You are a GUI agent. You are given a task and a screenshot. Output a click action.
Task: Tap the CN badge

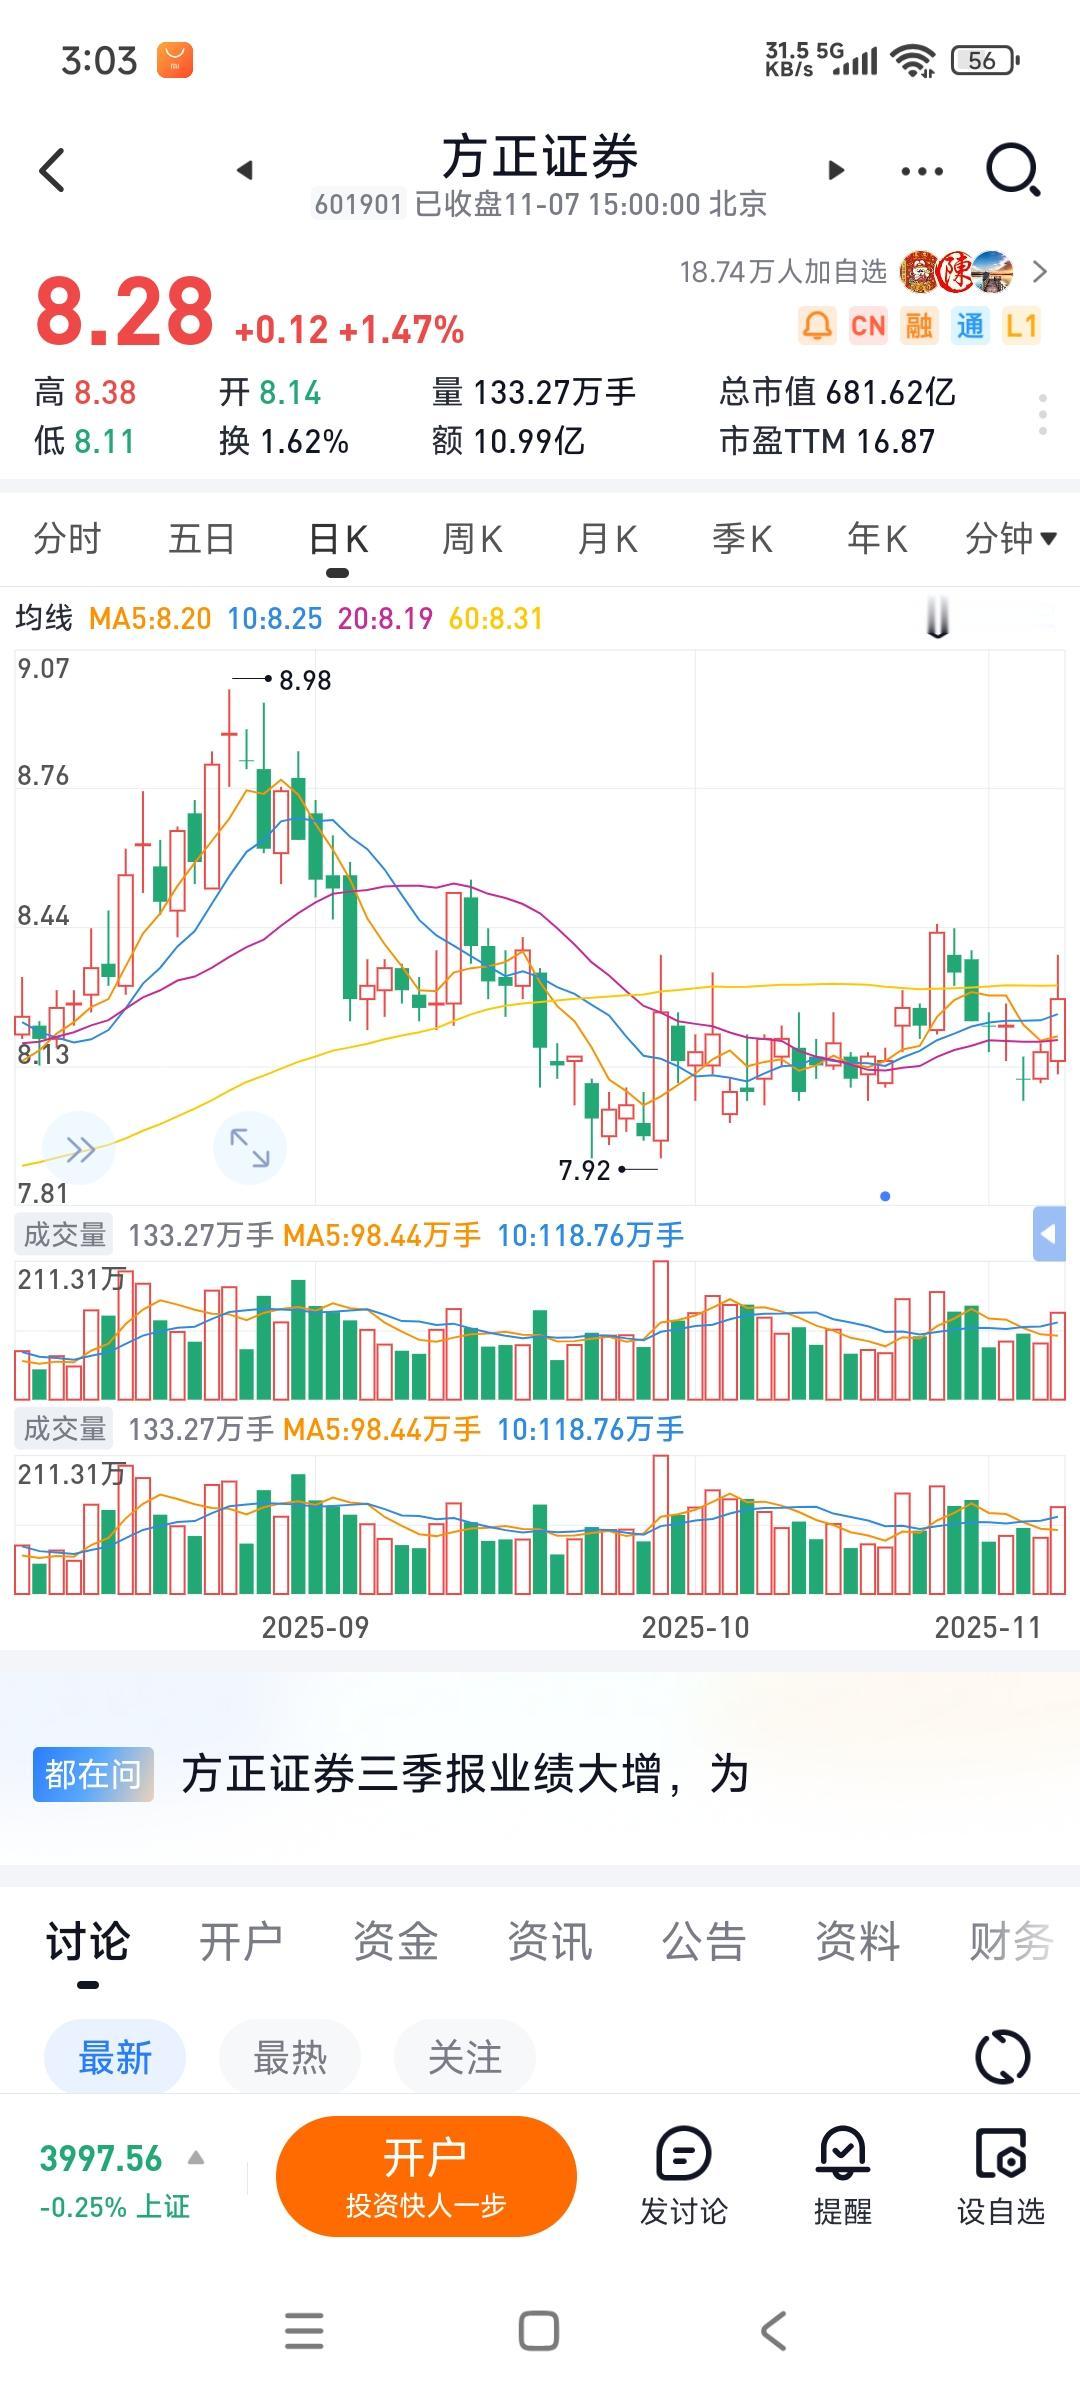coord(868,326)
